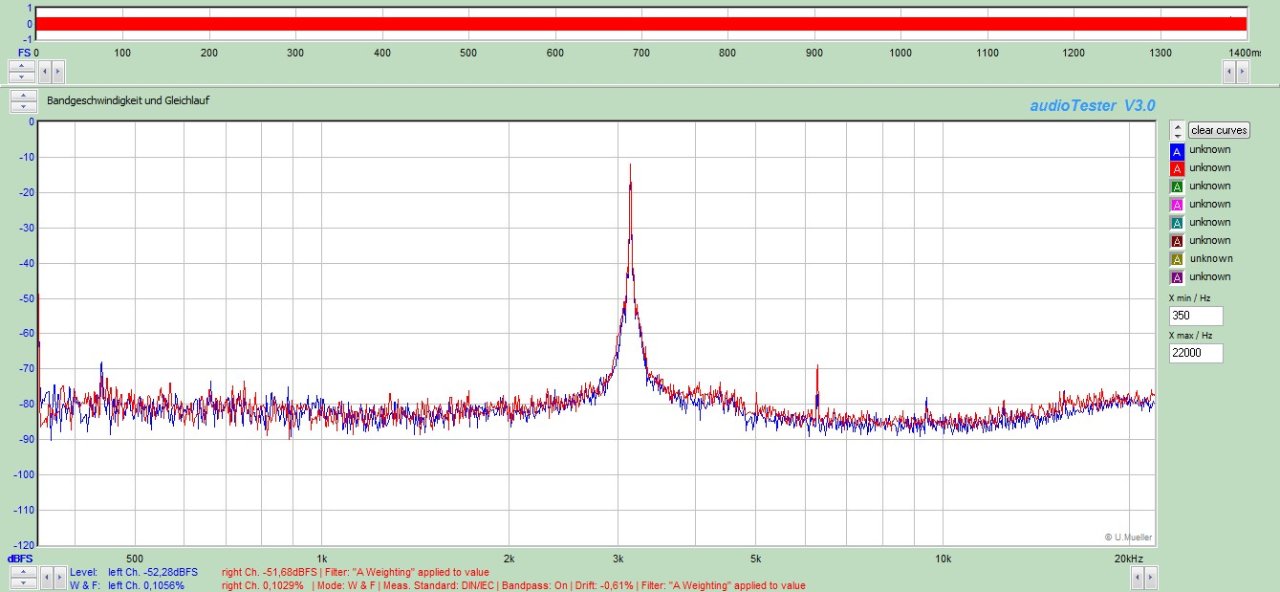Click the X max / Hz field showing 22000

pos(1194,353)
